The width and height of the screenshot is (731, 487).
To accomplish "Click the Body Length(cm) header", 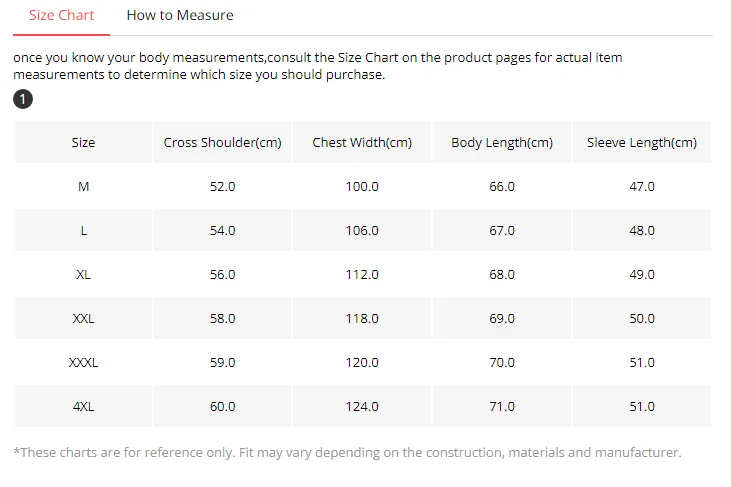I will pyautogui.click(x=502, y=142).
